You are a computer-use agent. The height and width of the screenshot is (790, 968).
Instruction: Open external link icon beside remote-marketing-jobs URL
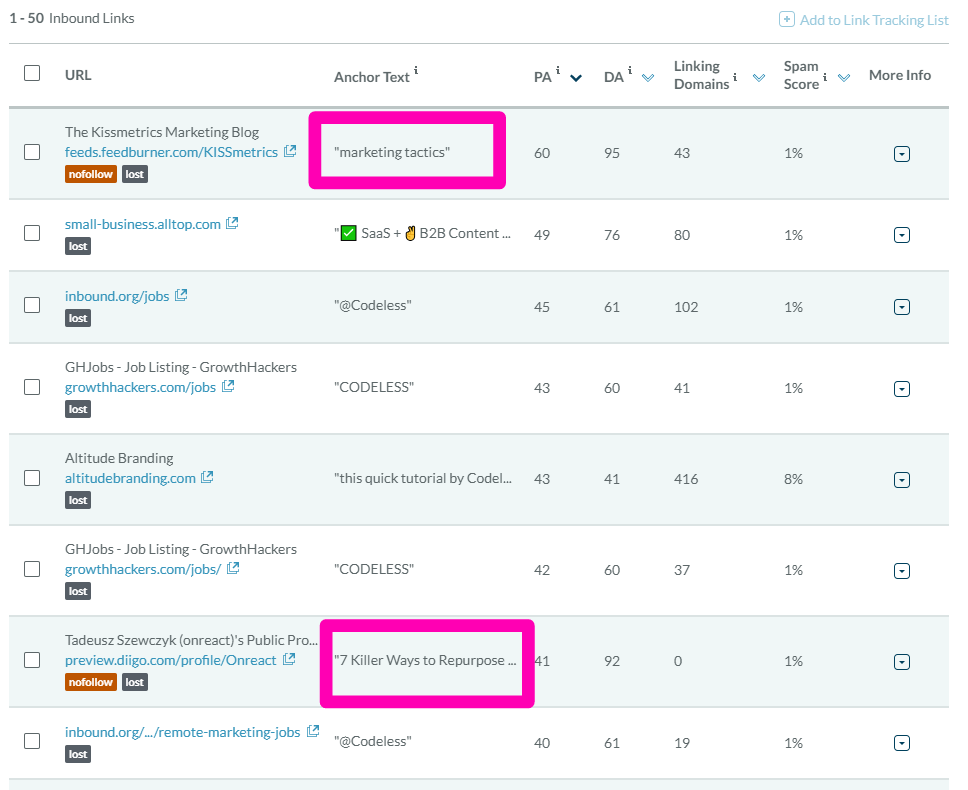(x=313, y=731)
